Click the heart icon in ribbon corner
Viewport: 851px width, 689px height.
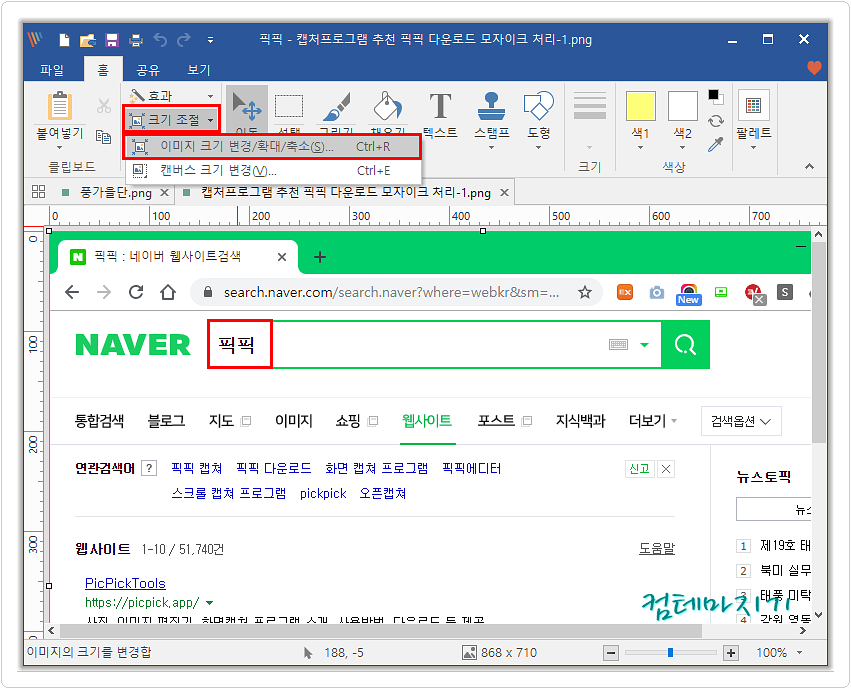point(814,68)
